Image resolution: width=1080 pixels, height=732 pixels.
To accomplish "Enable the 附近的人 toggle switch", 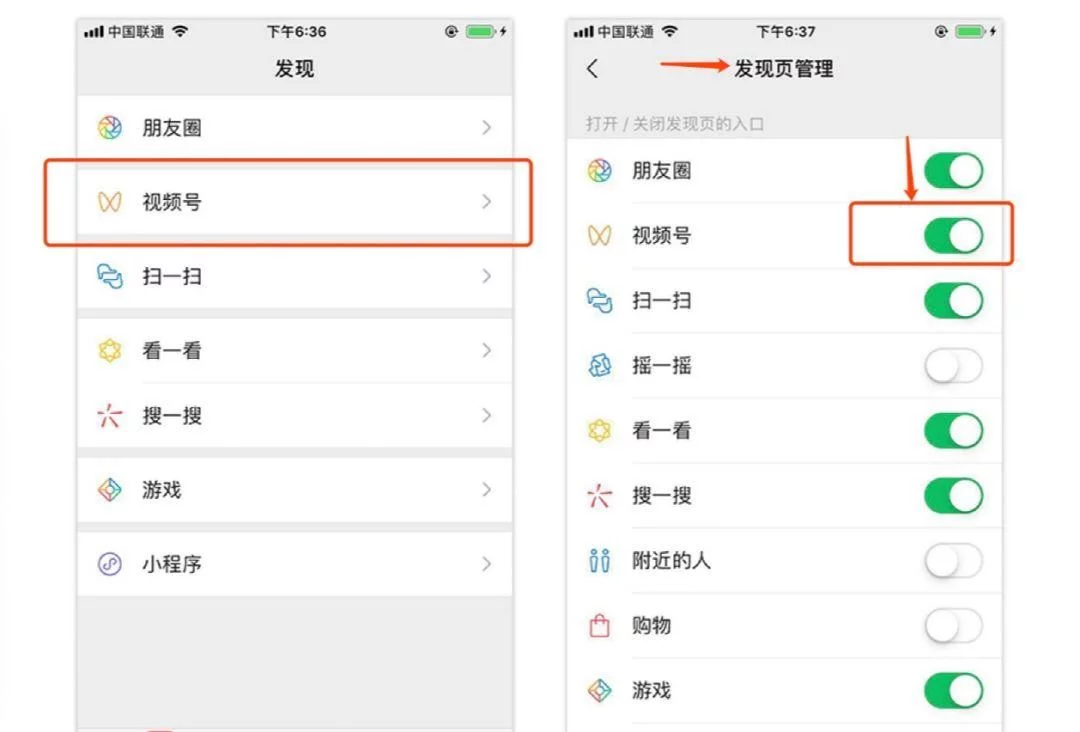I will click(x=953, y=561).
